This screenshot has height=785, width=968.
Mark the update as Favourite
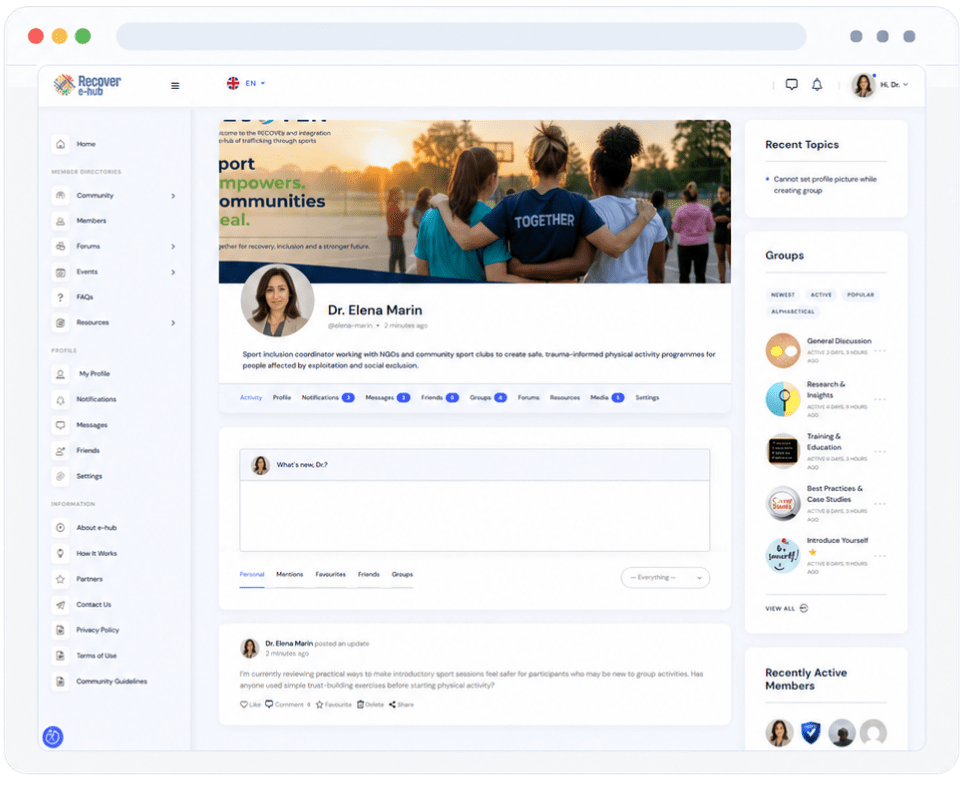(334, 705)
